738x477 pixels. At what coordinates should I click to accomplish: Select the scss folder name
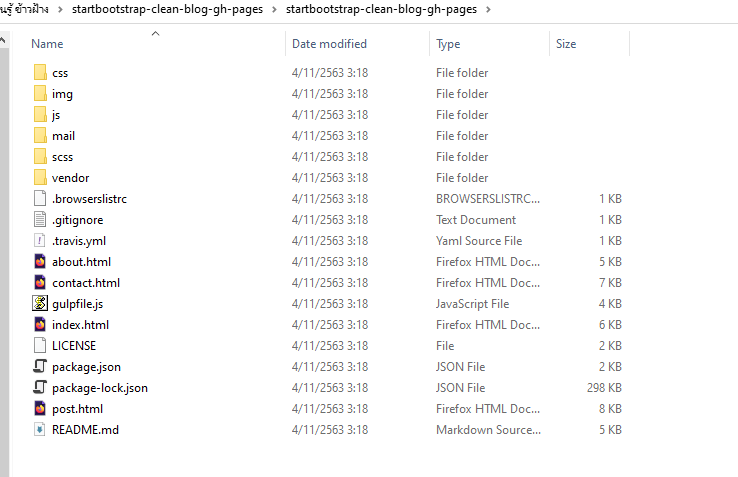(x=63, y=157)
